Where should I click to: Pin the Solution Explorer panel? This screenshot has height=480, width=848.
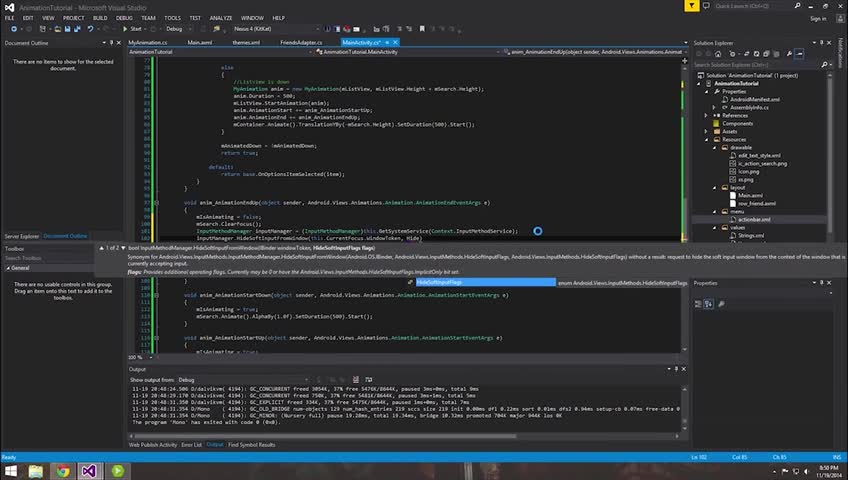[822, 43]
